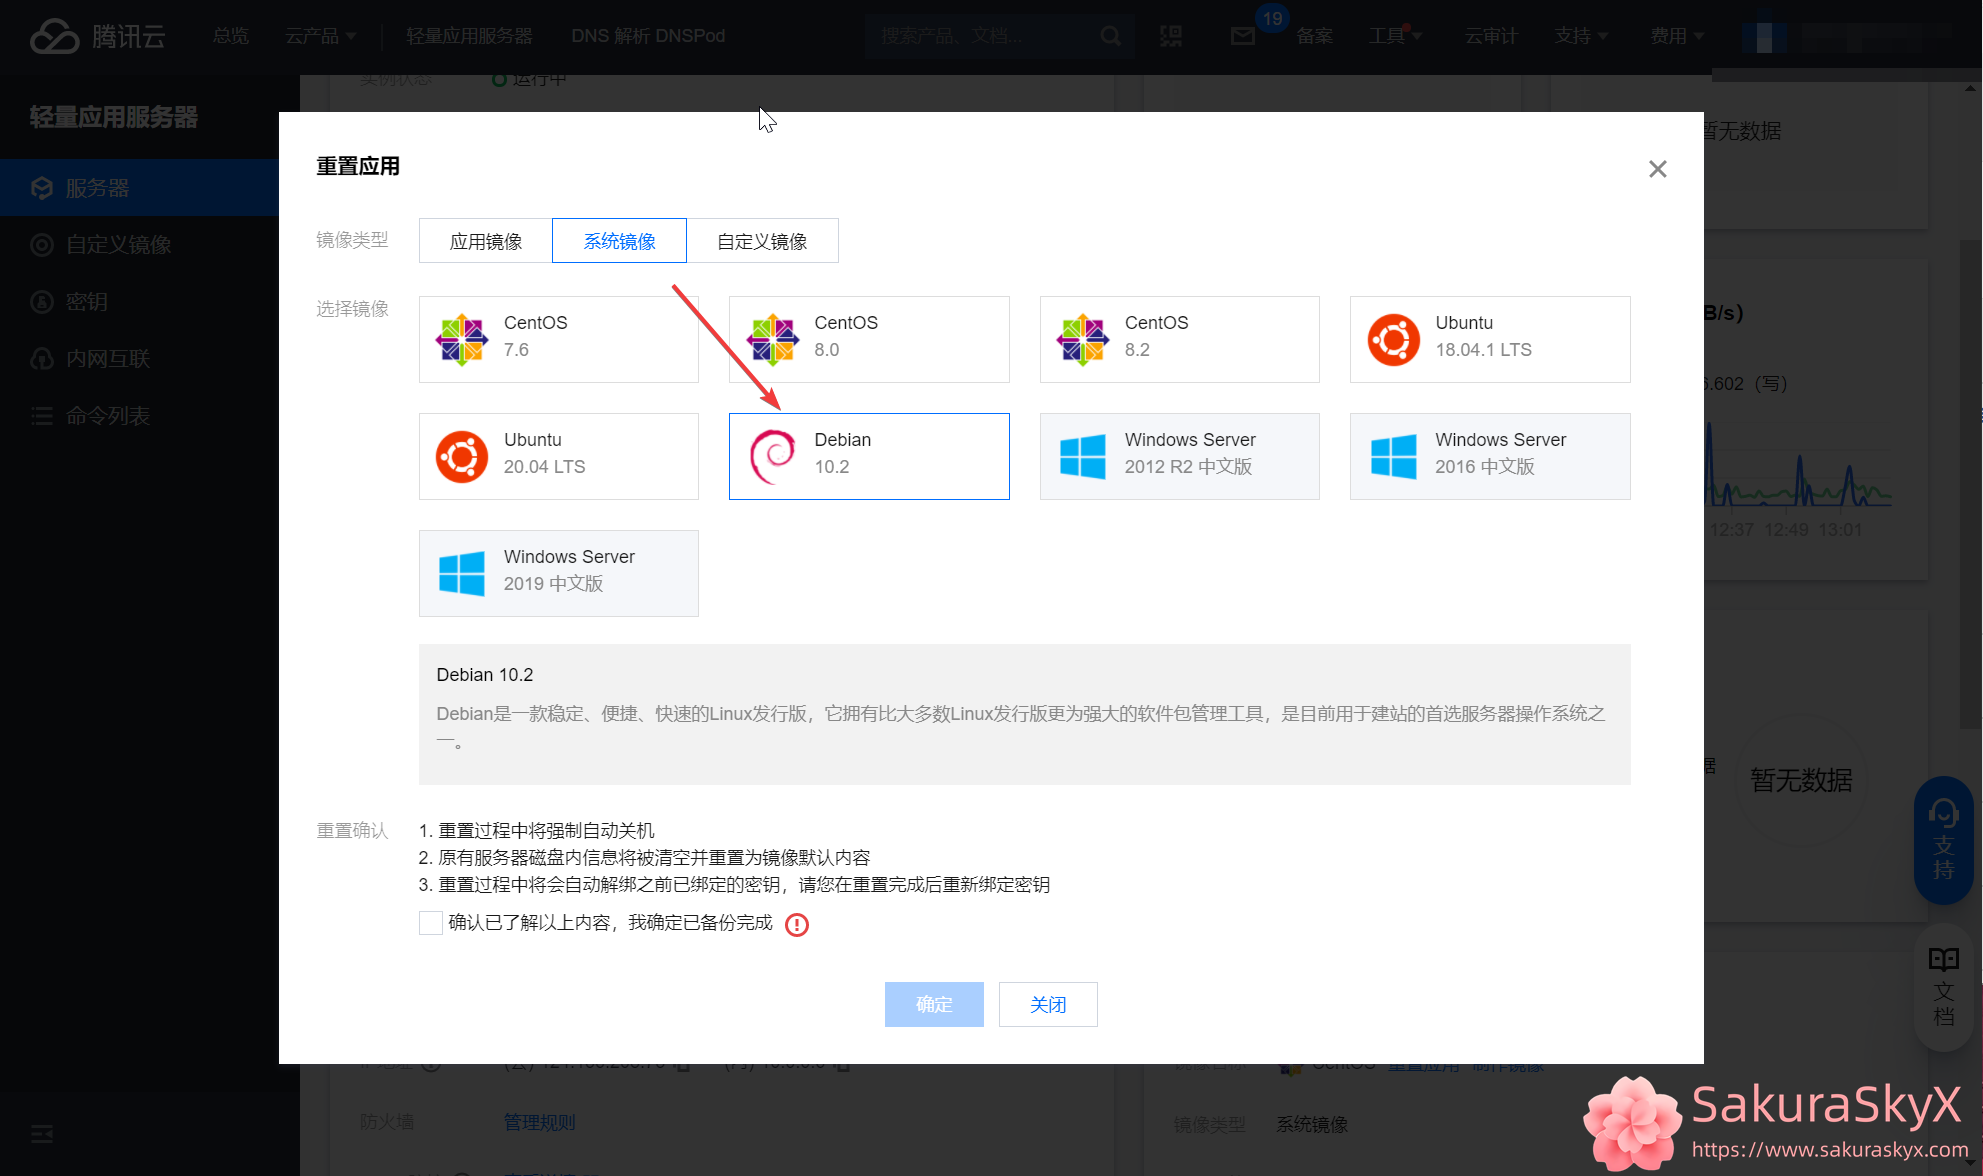This screenshot has width=1983, height=1176.
Task: Open the 文档 floating book button
Action: click(1943, 987)
